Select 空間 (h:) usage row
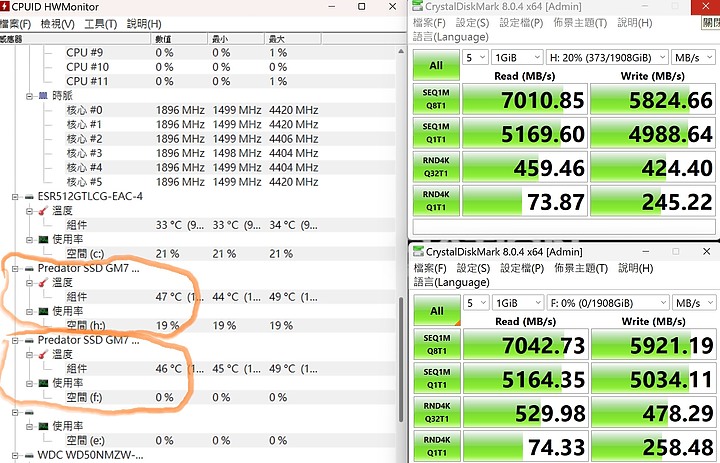This screenshot has height=463, width=720. pos(197,326)
